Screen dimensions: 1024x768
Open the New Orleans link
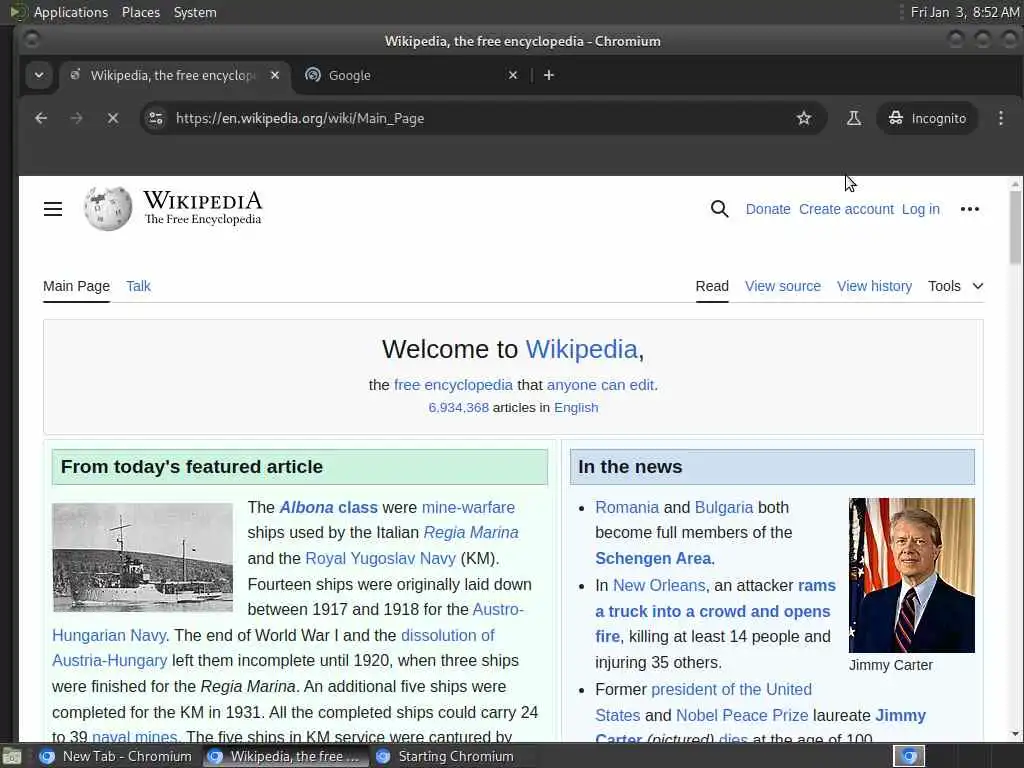click(x=659, y=586)
